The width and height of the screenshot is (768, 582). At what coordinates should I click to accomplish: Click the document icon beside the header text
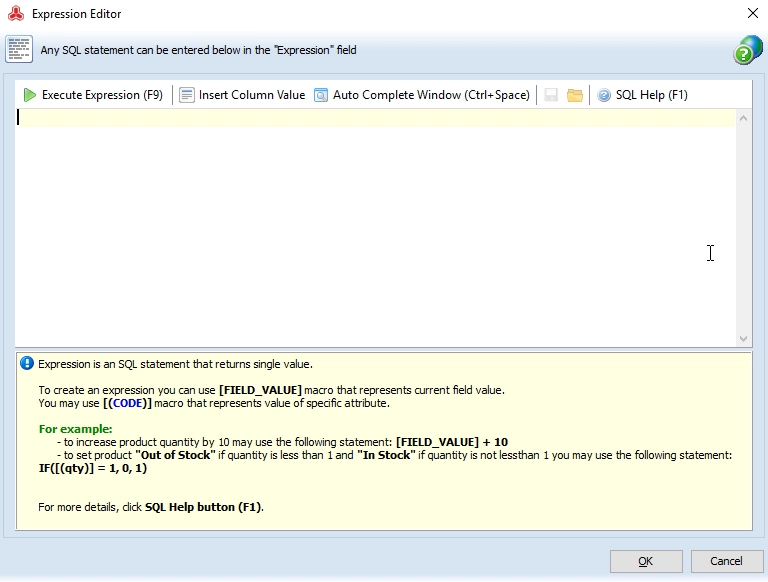[19, 49]
